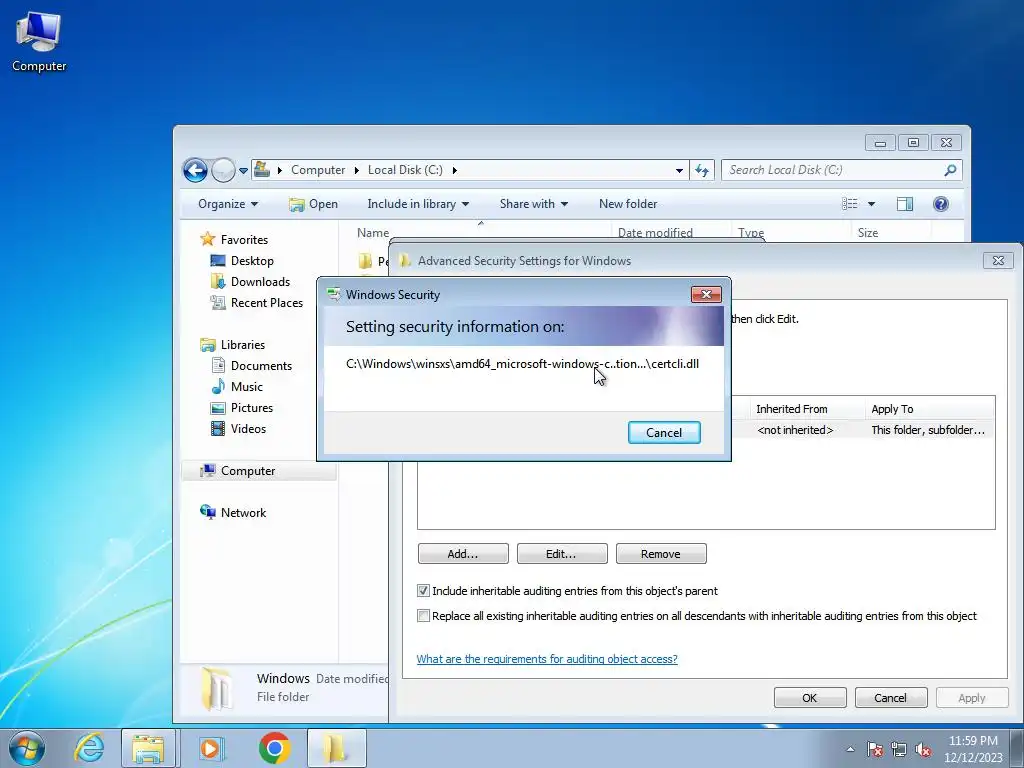Click the Remove button
This screenshot has height=768, width=1024.
pyautogui.click(x=661, y=554)
